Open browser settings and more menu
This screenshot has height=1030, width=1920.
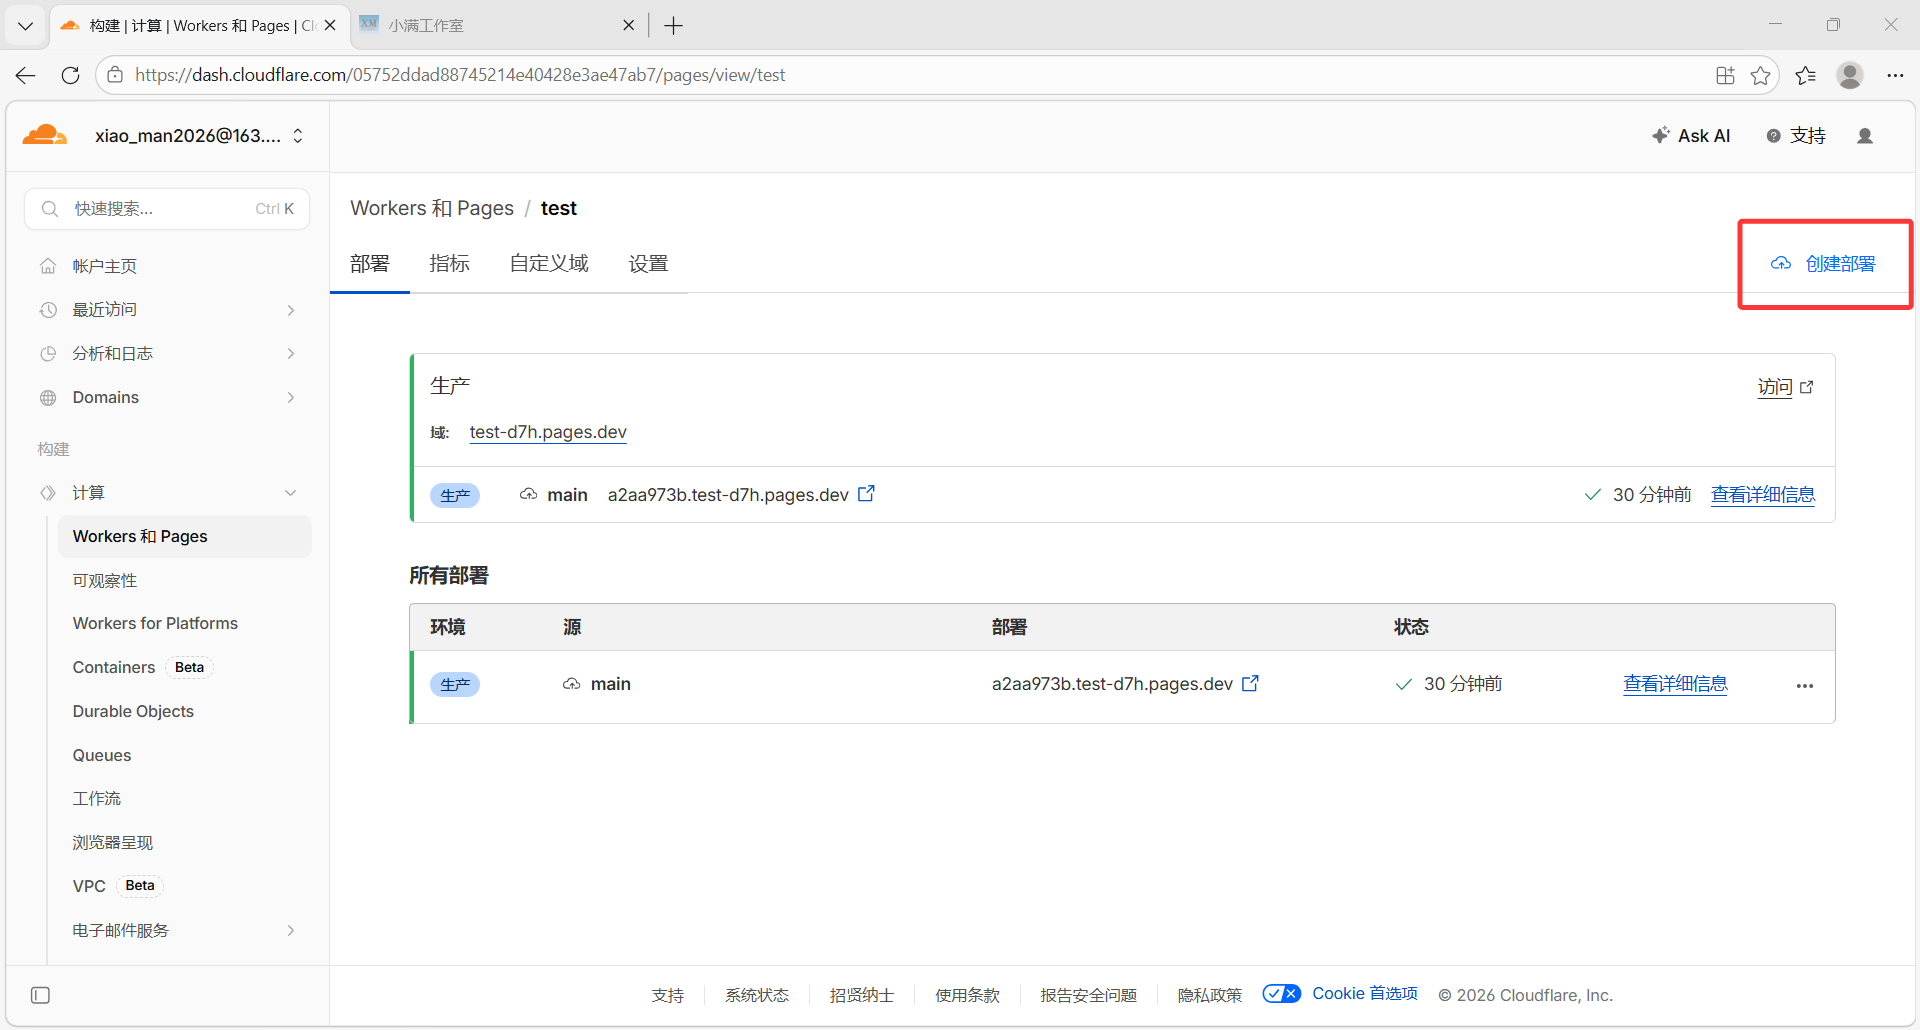tap(1895, 75)
